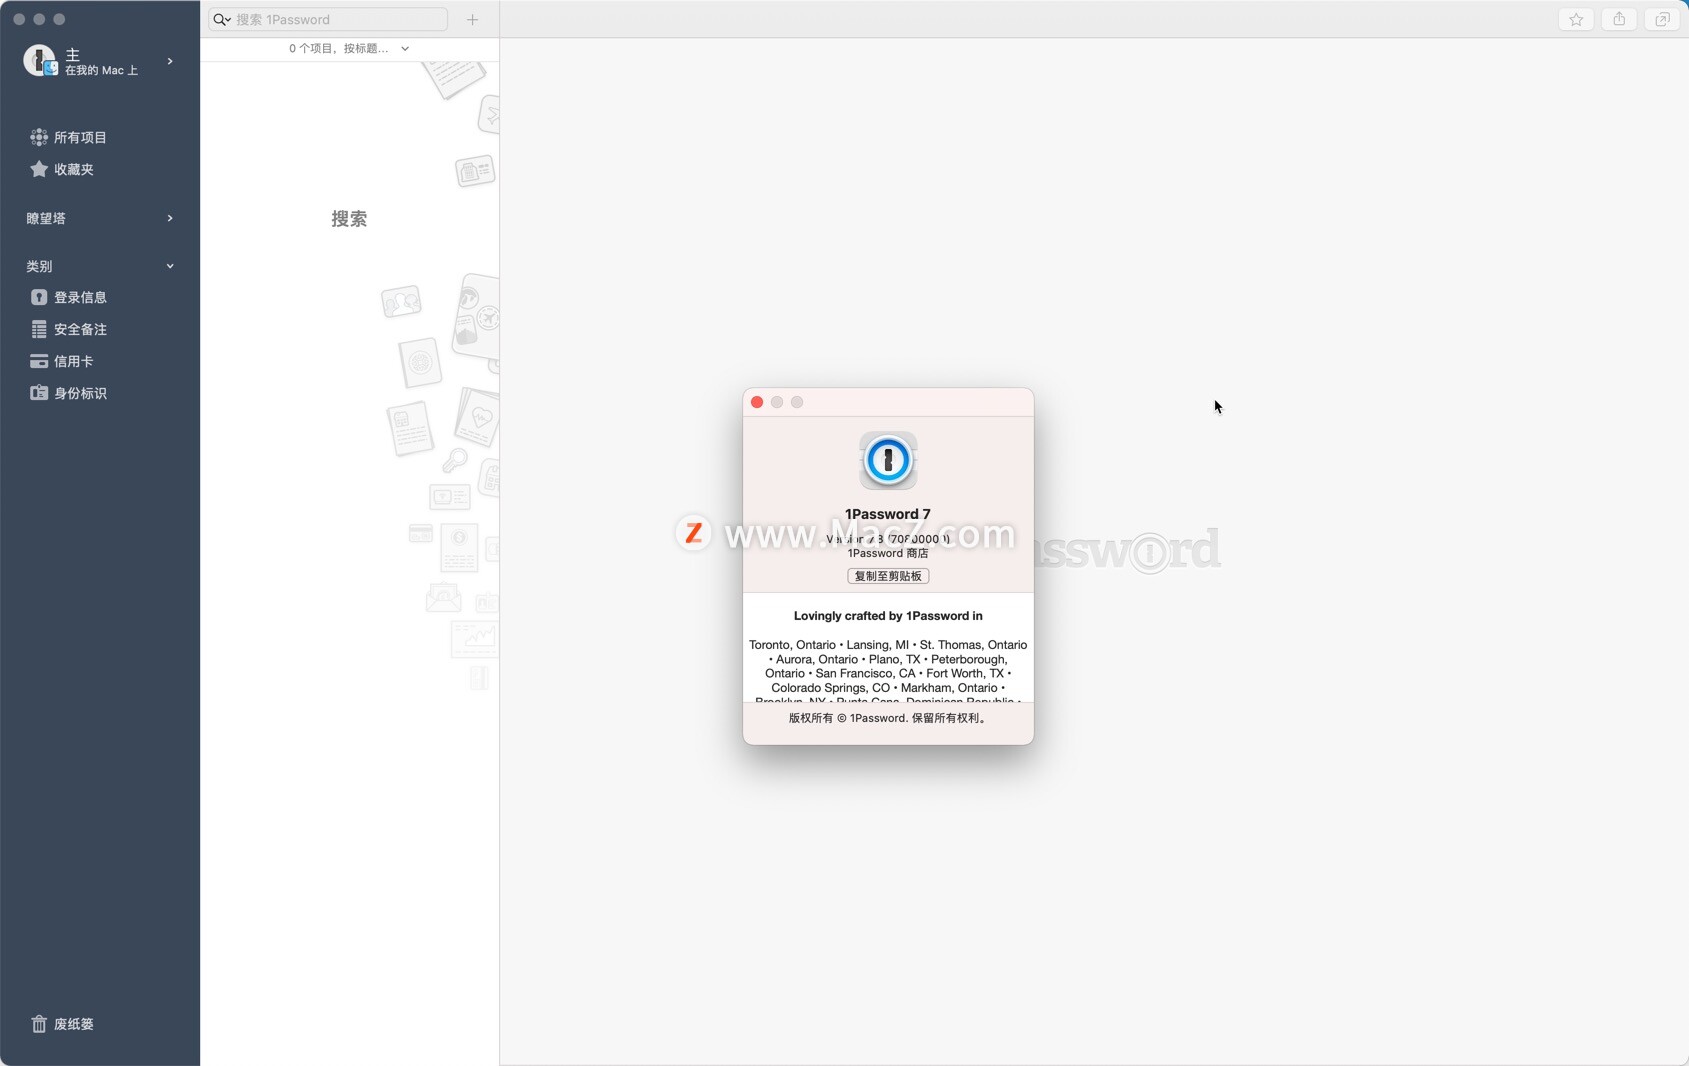The height and width of the screenshot is (1066, 1689).
Task: Click the search magnifier icon
Action: [x=221, y=19]
